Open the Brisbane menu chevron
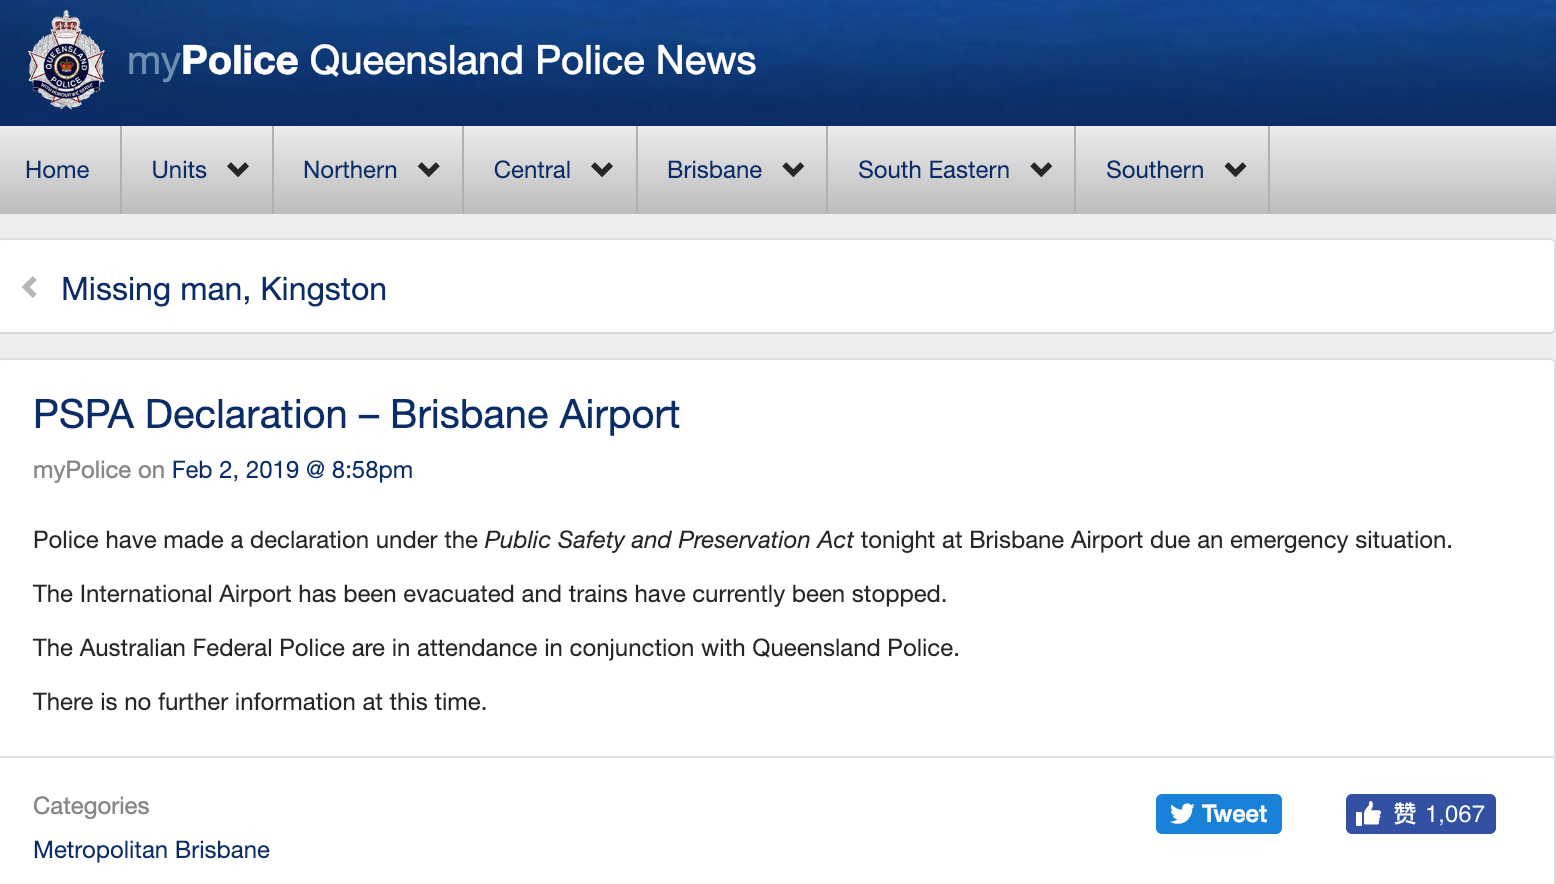1556x884 pixels. pyautogui.click(x=793, y=170)
